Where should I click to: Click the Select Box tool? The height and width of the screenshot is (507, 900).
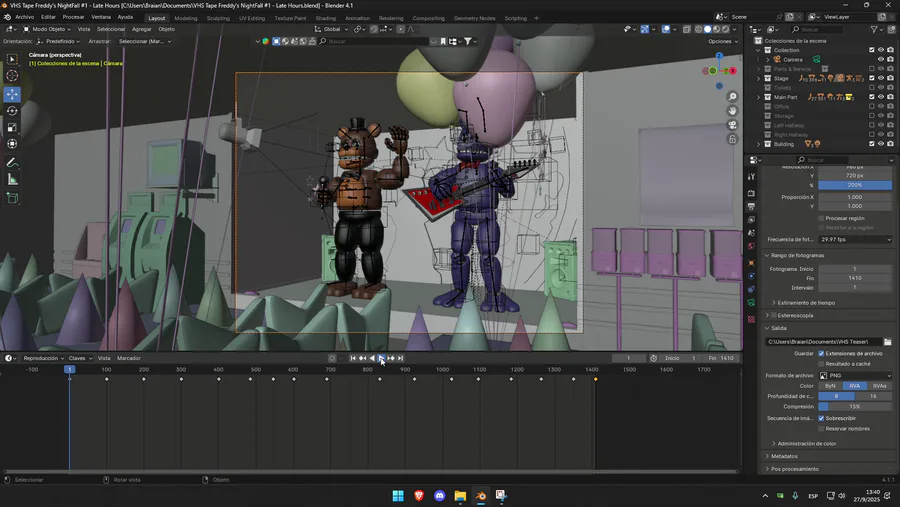pyautogui.click(x=12, y=59)
